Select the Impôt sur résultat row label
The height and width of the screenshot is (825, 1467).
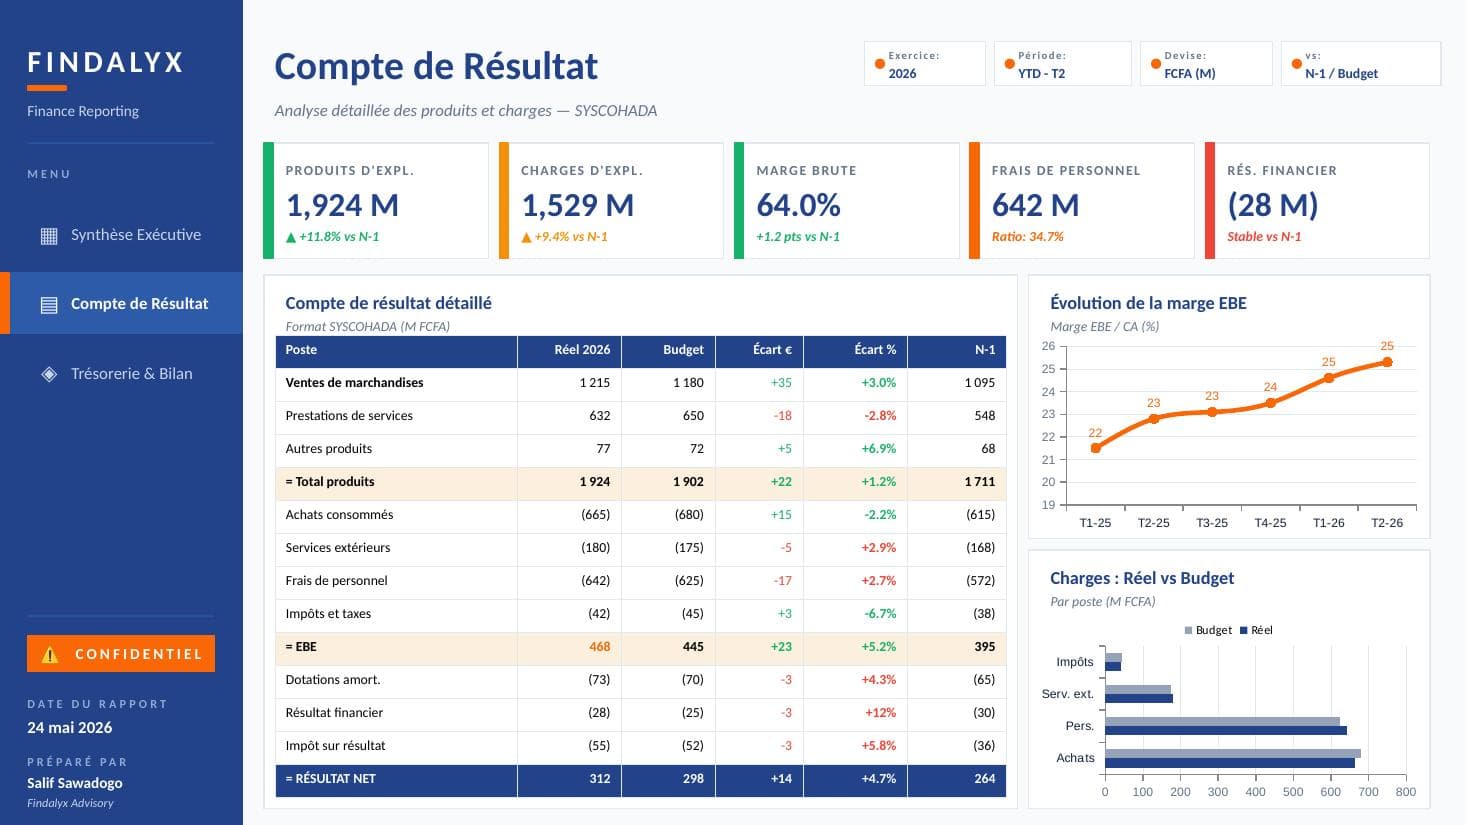point(335,746)
